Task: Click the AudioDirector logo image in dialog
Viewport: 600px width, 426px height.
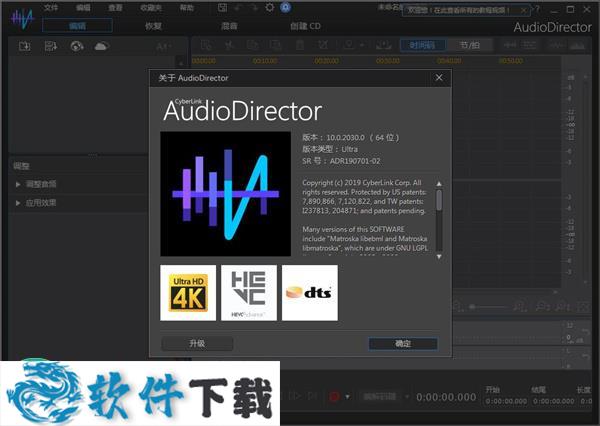Action: (x=225, y=194)
